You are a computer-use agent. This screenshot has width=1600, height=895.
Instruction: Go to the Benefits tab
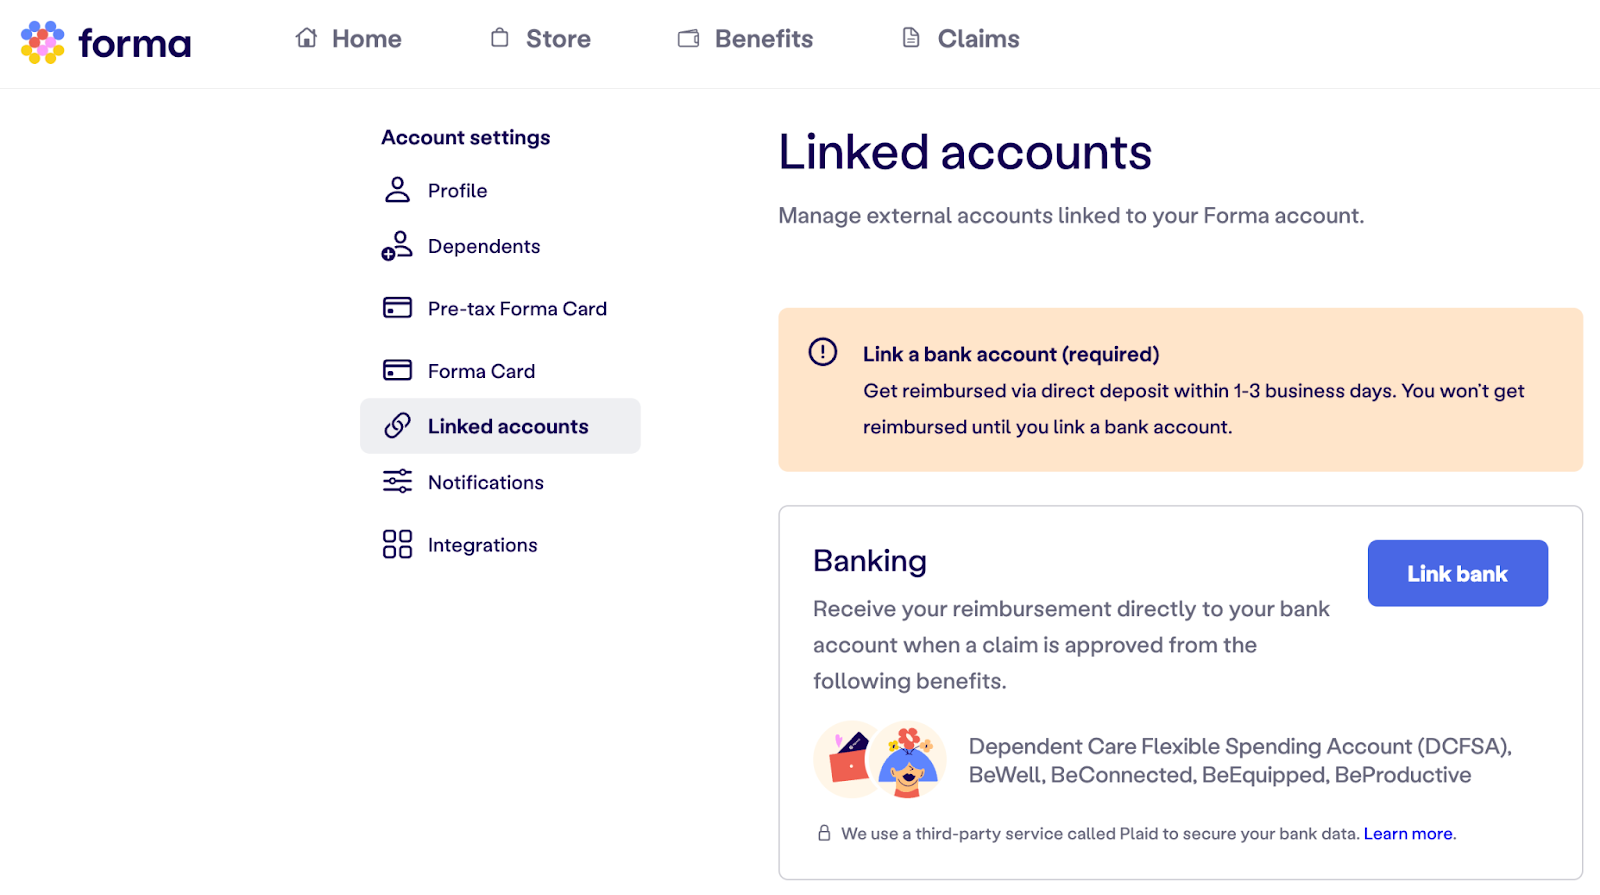(x=746, y=39)
